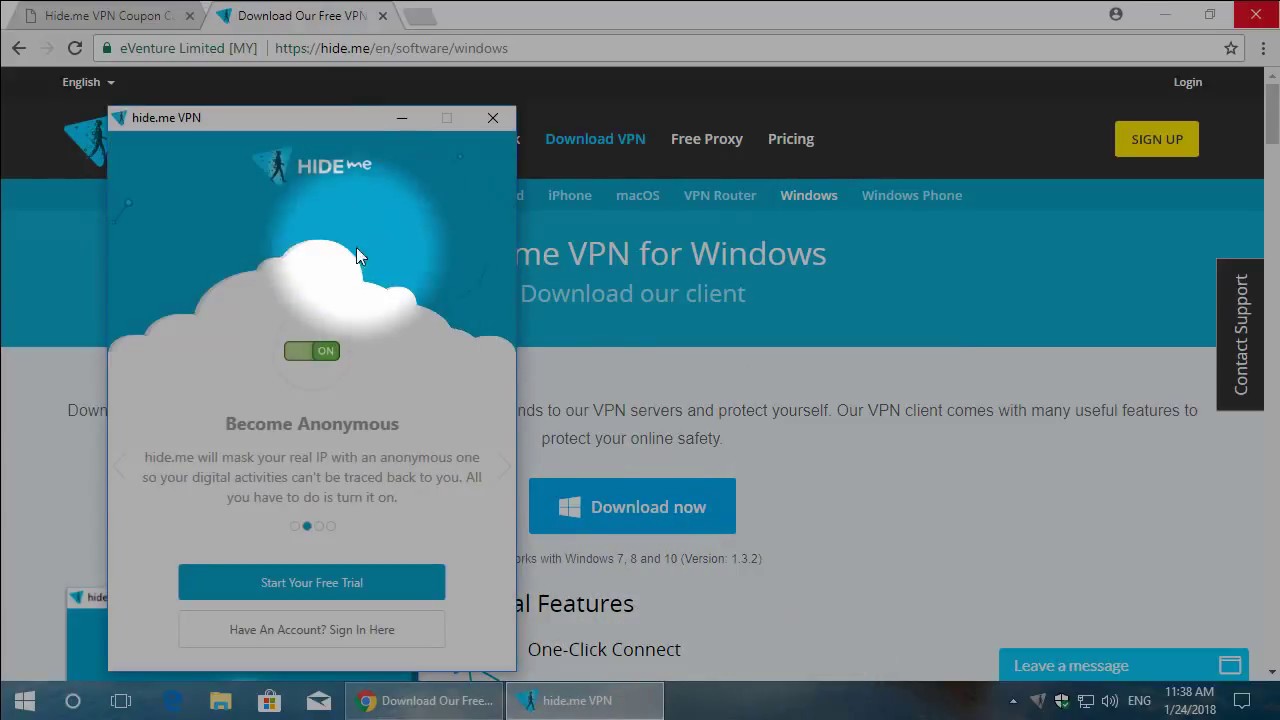This screenshot has height=720, width=1280.
Task: Open Mail app from taskbar
Action: (x=319, y=701)
